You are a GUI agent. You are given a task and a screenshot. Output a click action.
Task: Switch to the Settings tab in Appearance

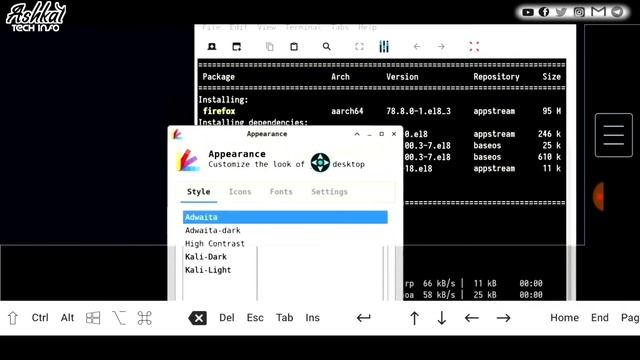pos(329,192)
